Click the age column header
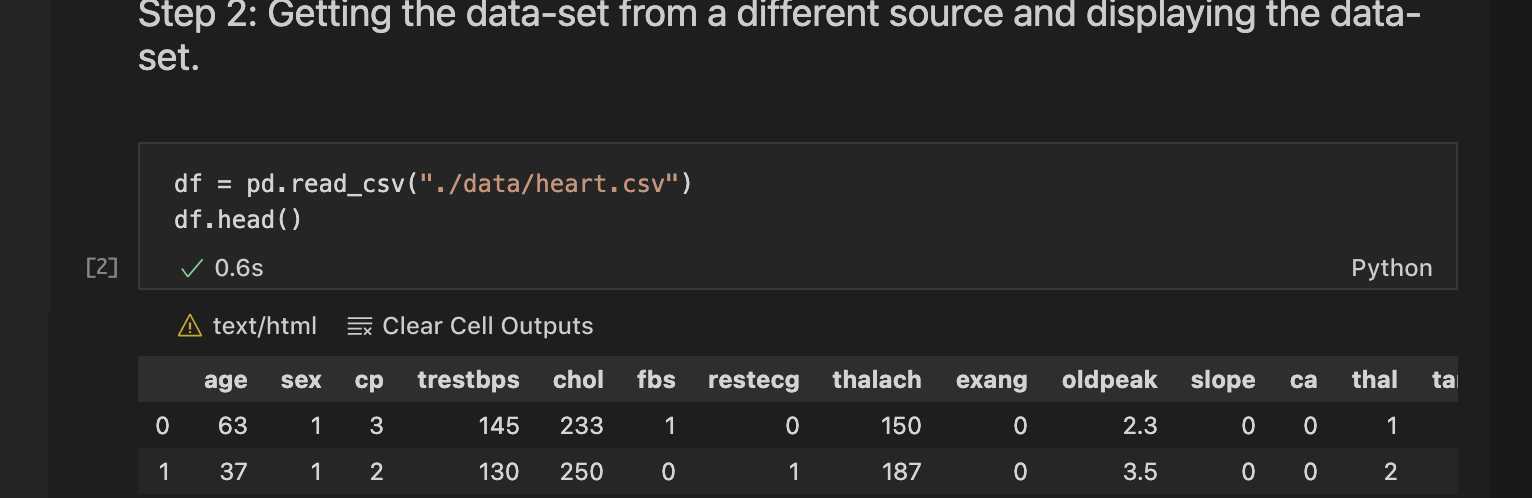 tap(225, 380)
